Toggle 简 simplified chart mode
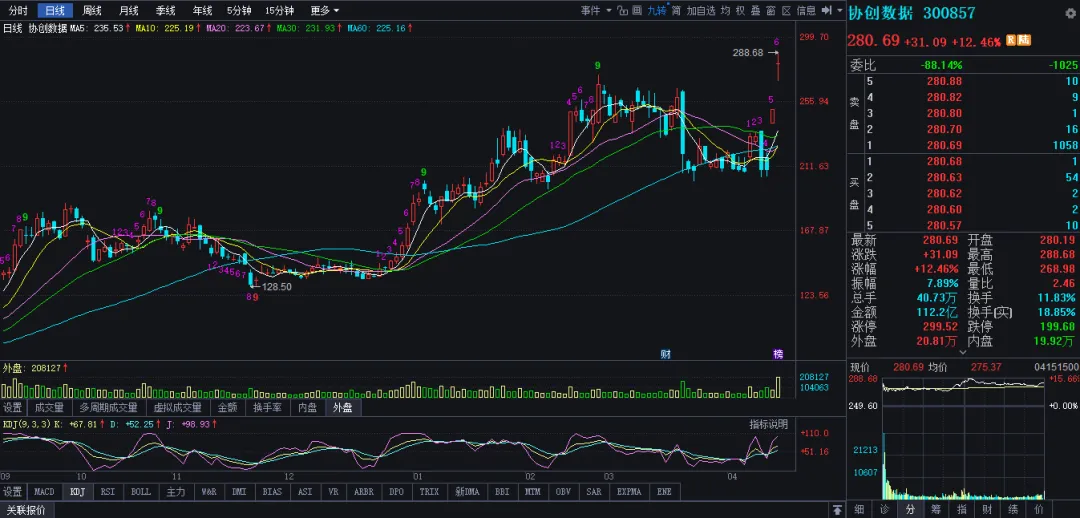This screenshot has width=1080, height=518. (x=676, y=10)
